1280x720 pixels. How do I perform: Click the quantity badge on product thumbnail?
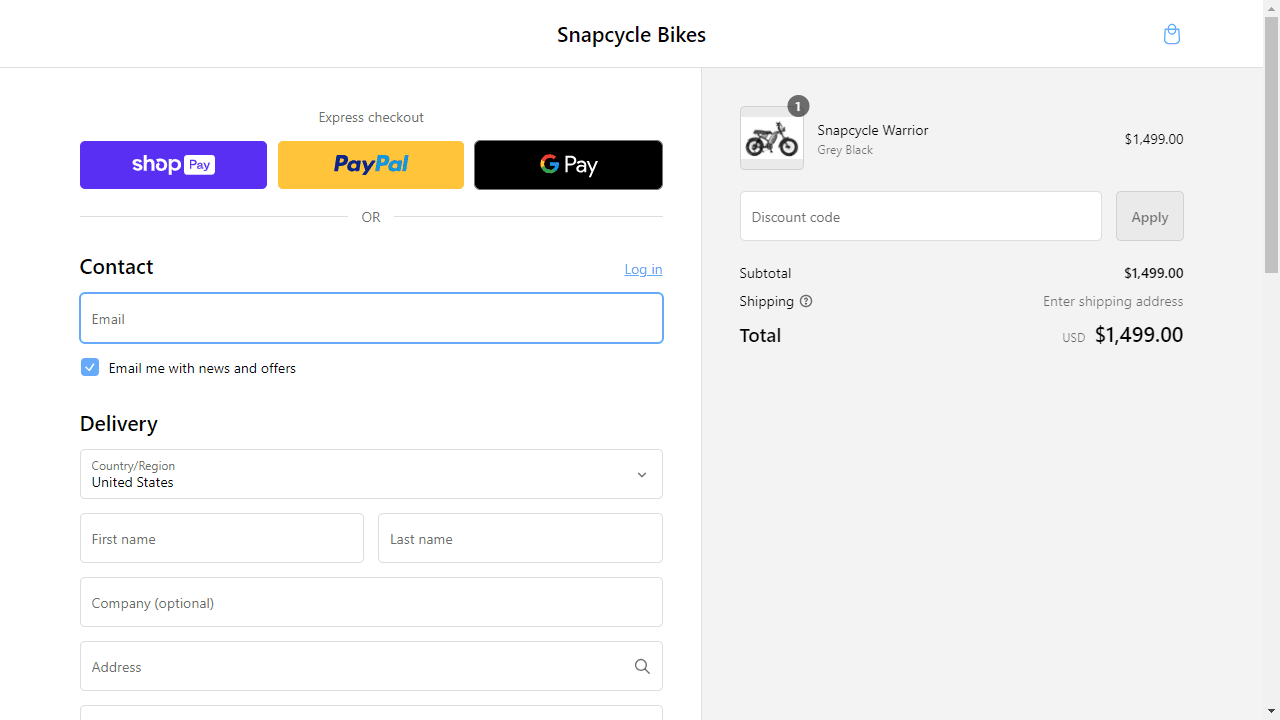click(798, 106)
